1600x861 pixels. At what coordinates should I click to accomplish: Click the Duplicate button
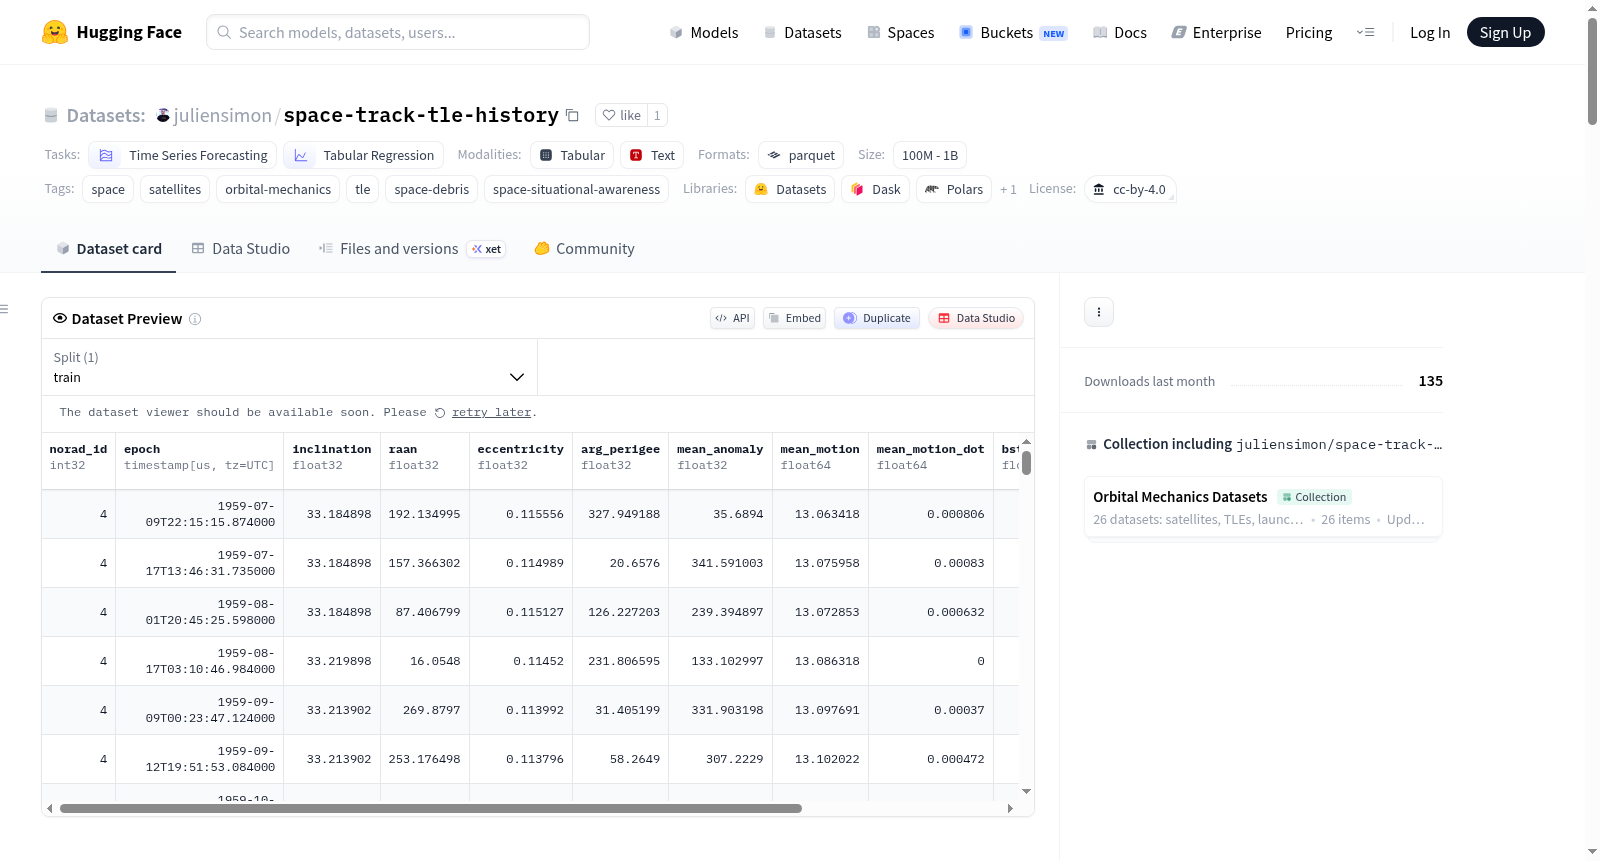877,318
